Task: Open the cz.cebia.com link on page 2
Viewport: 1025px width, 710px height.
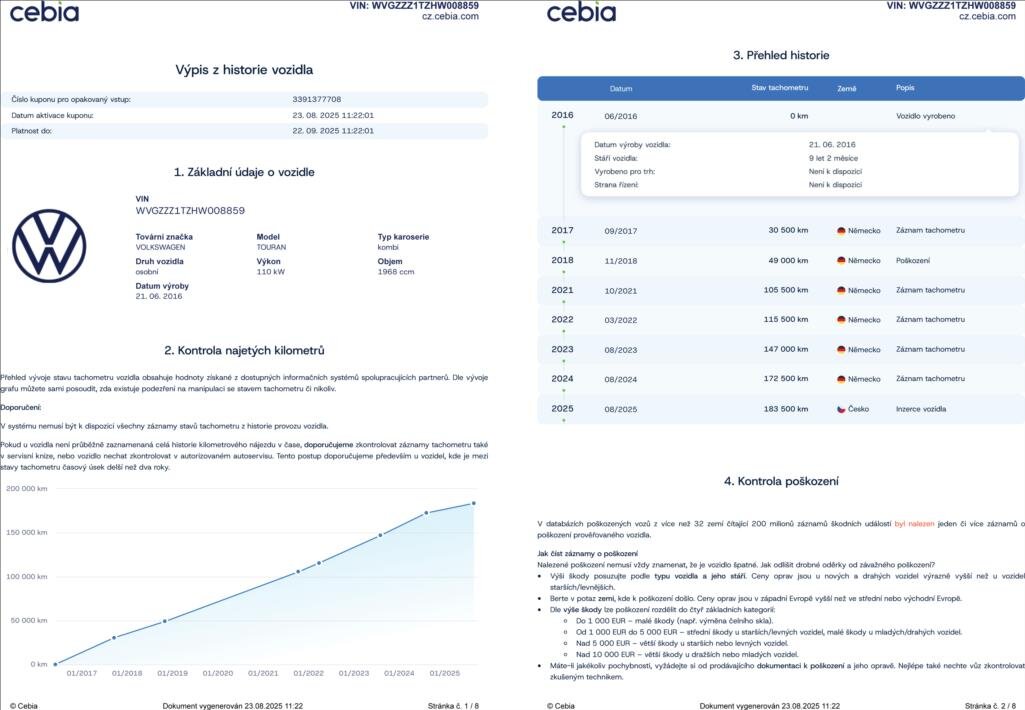Action: [x=987, y=16]
